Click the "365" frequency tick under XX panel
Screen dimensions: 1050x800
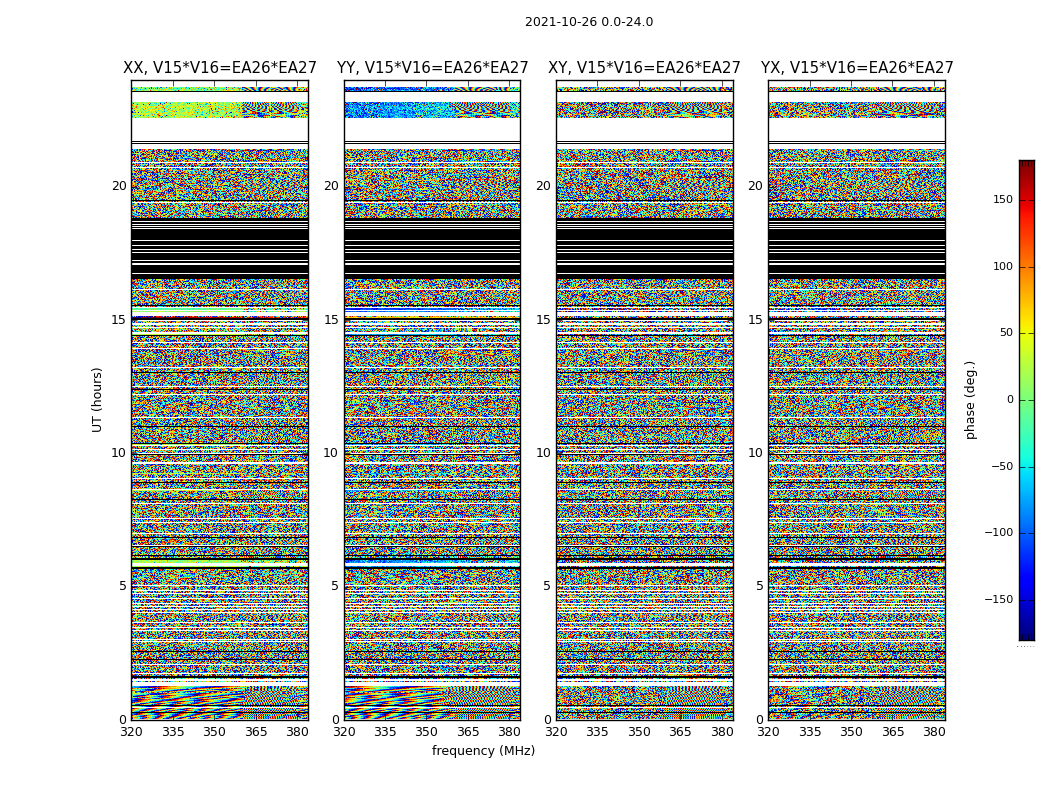[x=256, y=732]
